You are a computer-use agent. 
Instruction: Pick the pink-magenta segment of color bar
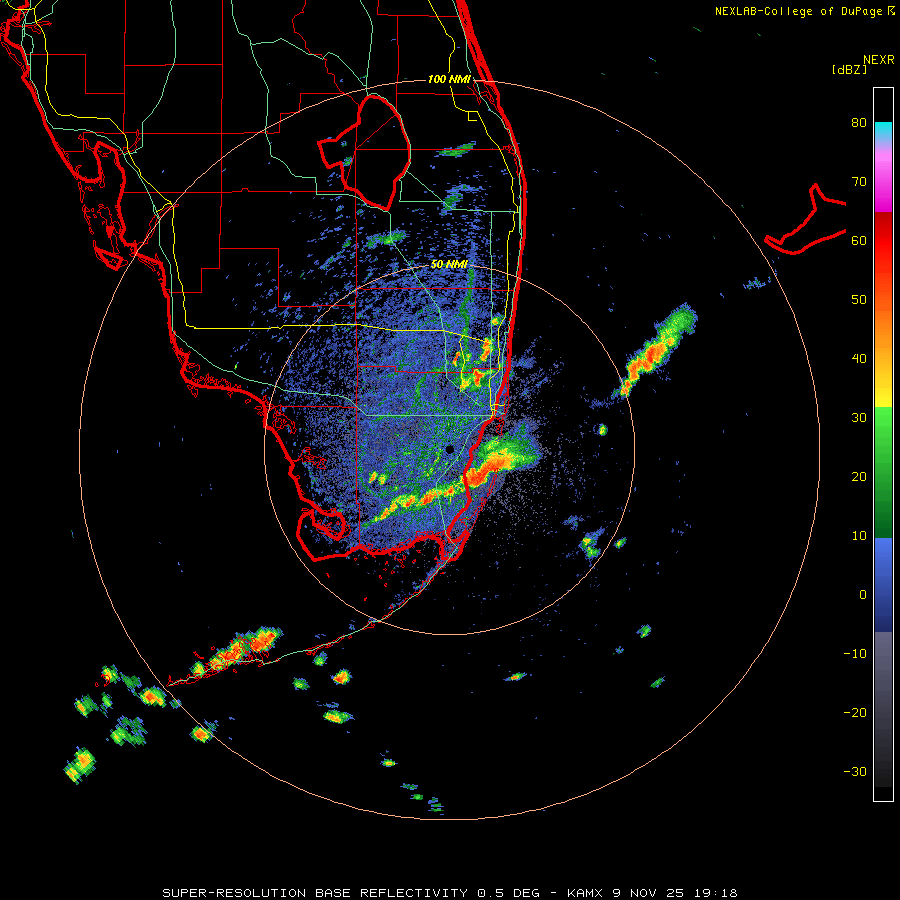coord(883,178)
